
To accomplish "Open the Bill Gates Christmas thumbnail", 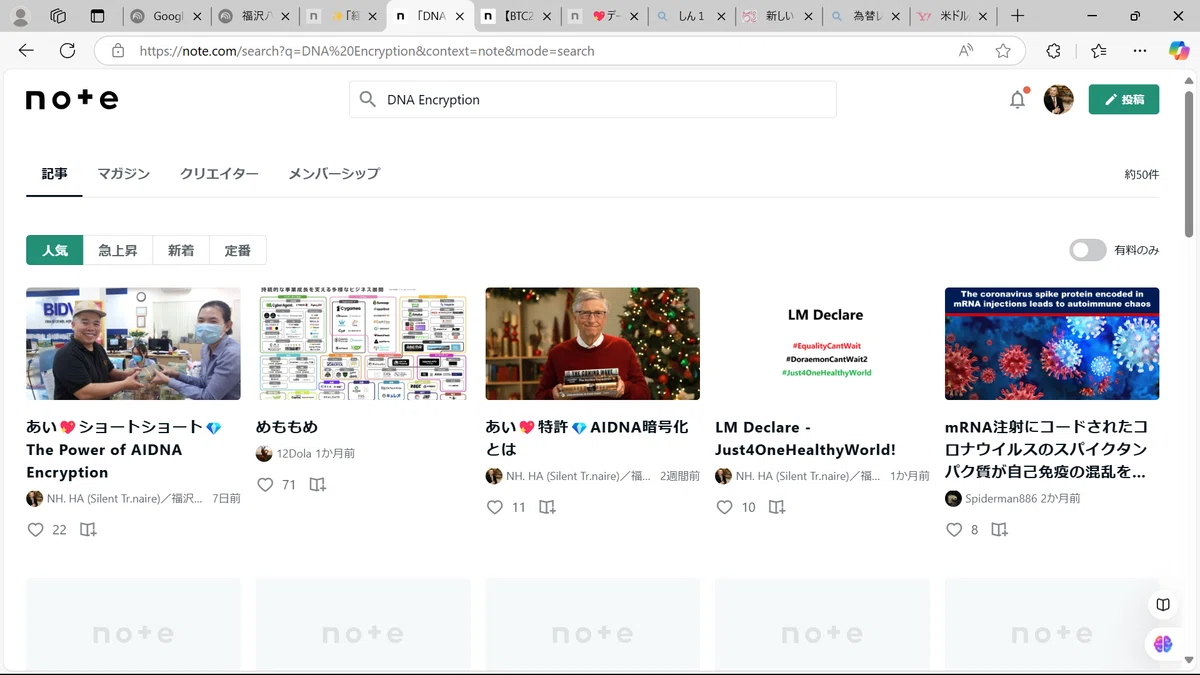I will pyautogui.click(x=593, y=344).
